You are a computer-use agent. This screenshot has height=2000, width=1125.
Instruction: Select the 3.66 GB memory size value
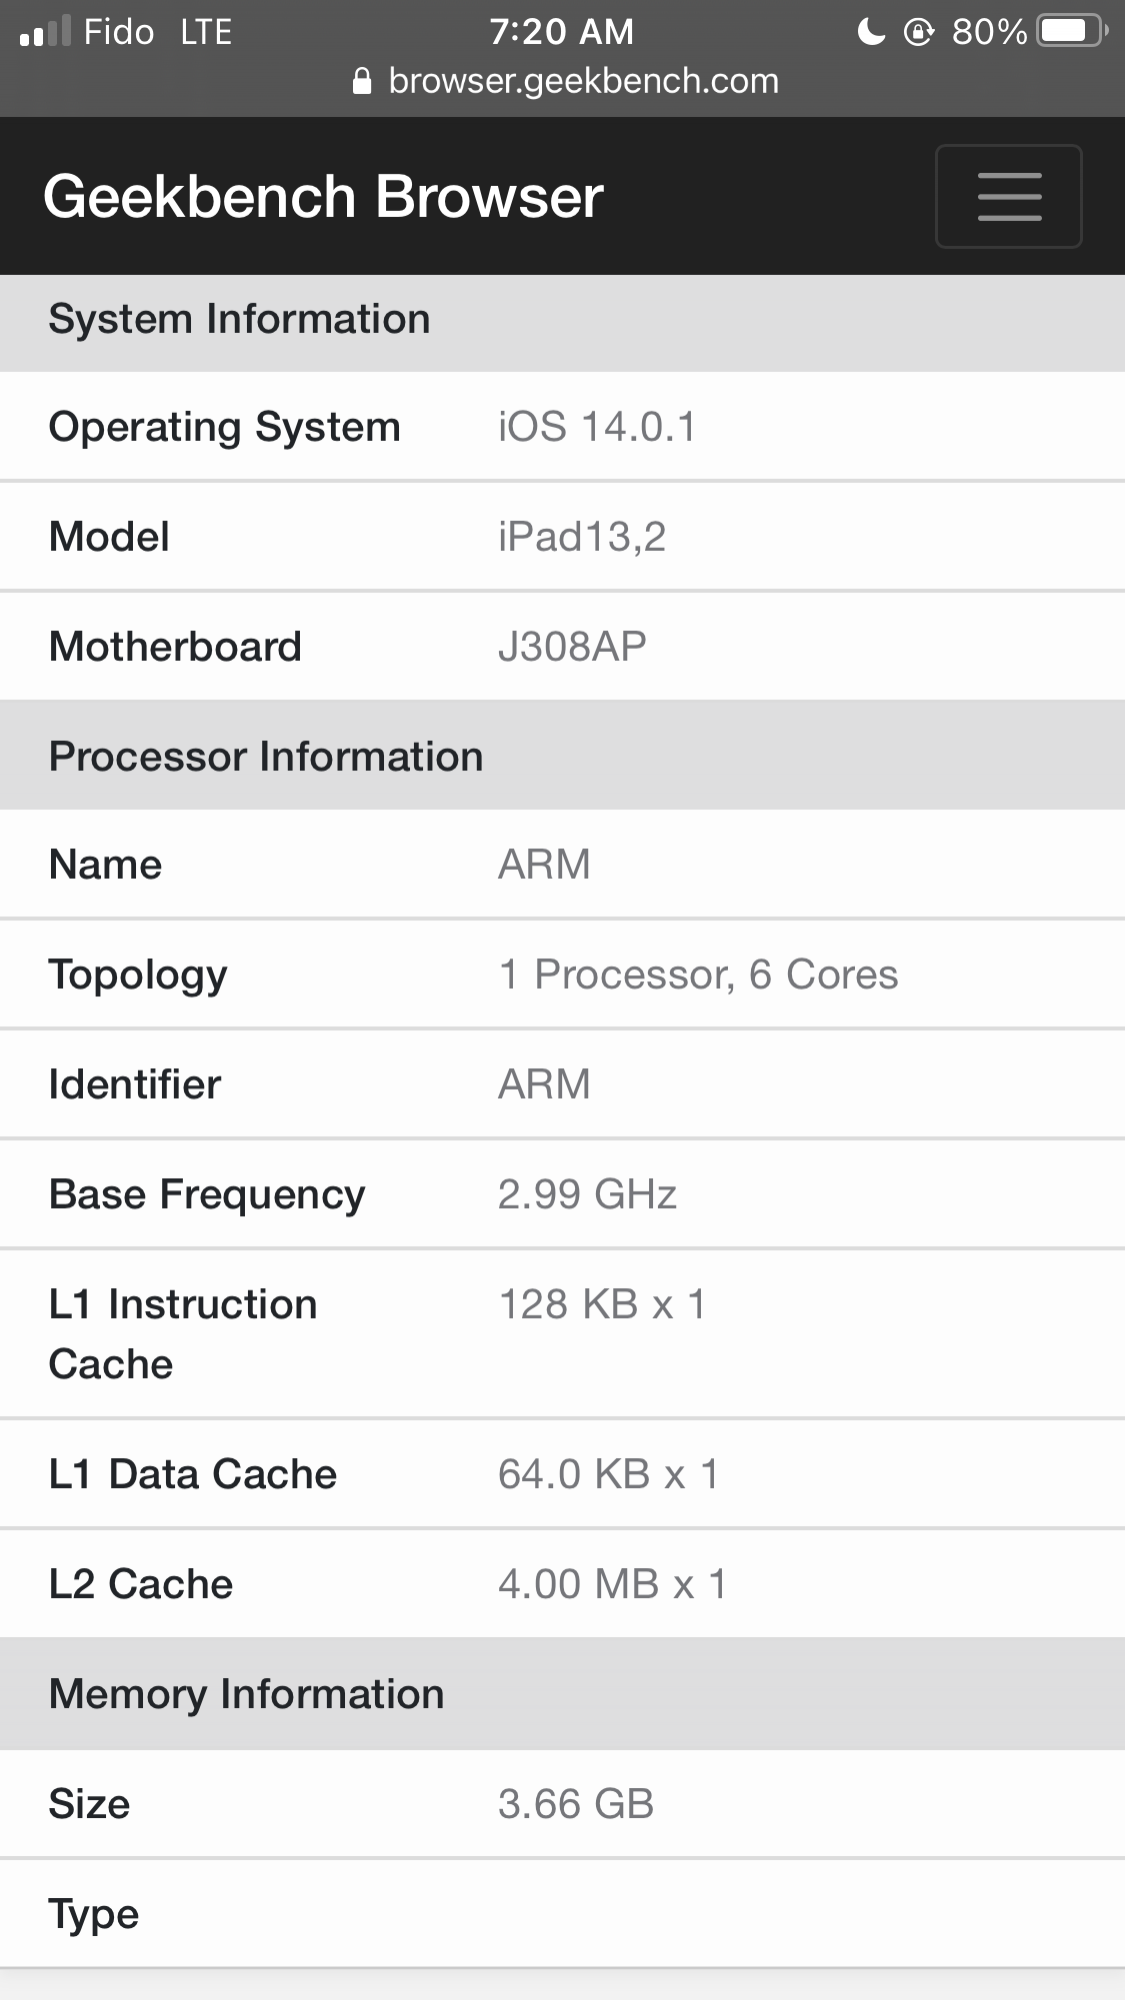click(x=576, y=1804)
